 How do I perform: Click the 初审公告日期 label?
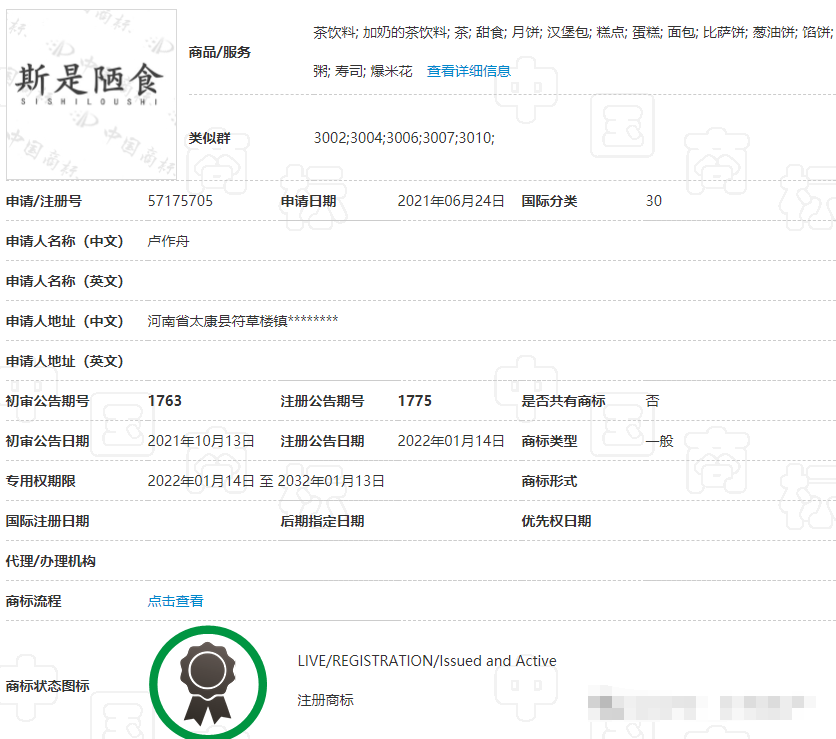click(47, 441)
